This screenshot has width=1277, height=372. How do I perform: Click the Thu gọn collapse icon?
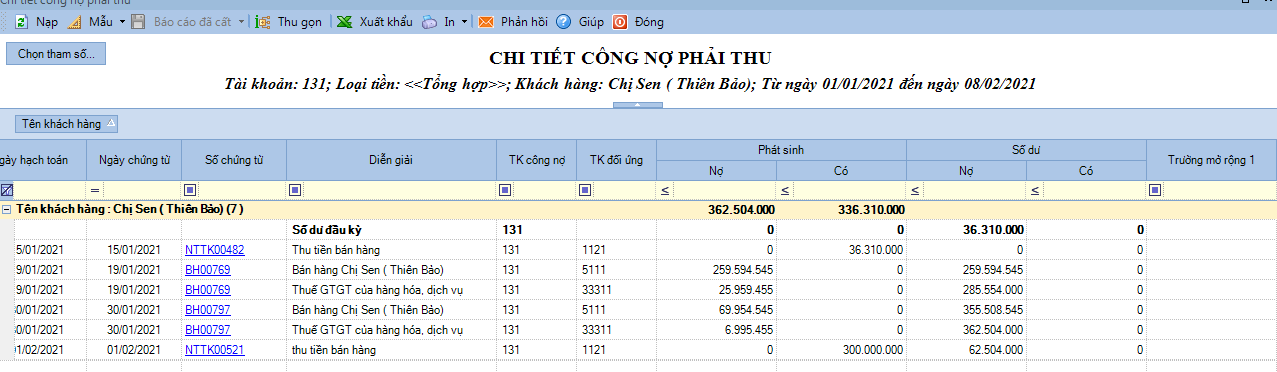tap(263, 21)
